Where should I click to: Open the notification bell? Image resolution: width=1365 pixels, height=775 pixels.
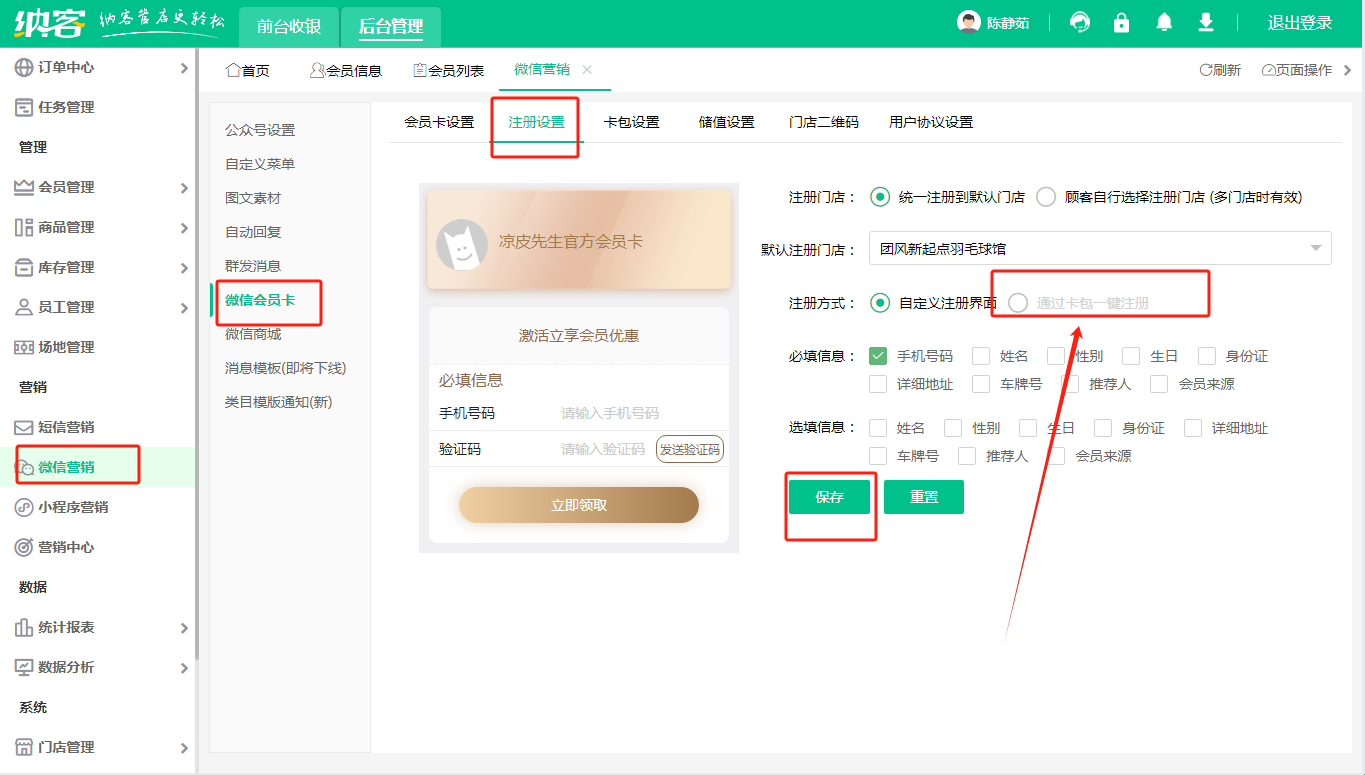click(1164, 23)
